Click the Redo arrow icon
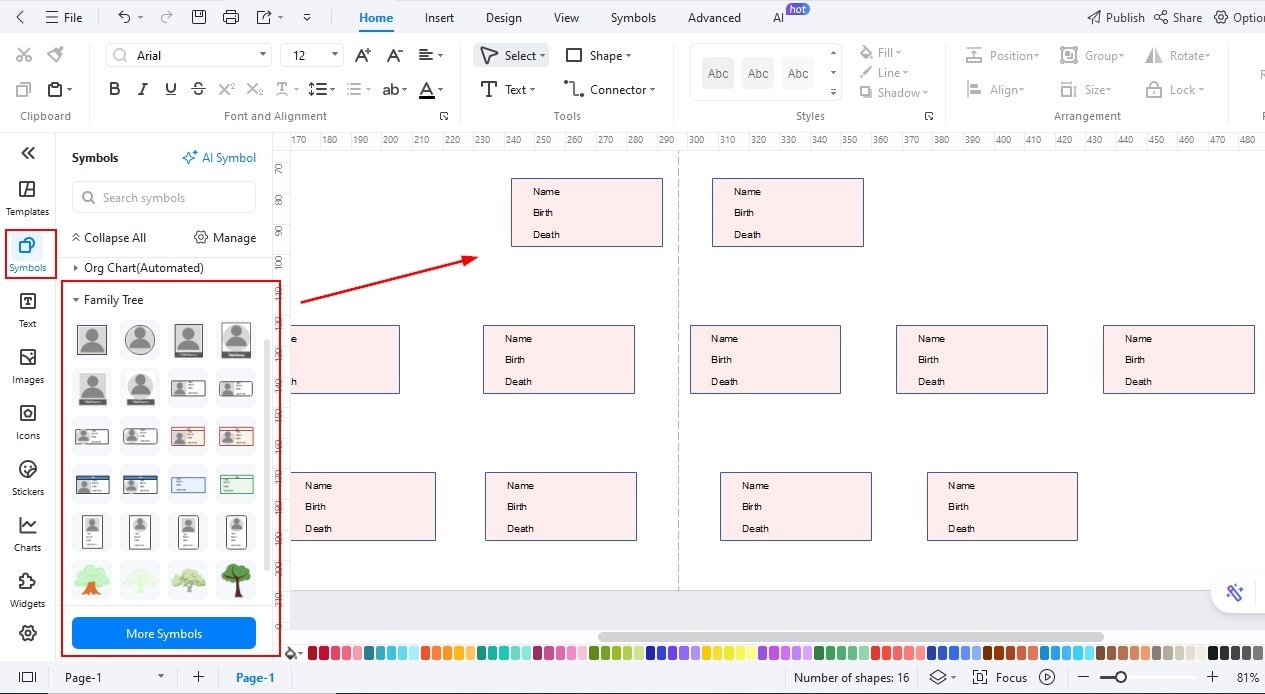The width and height of the screenshot is (1265, 694). point(166,17)
